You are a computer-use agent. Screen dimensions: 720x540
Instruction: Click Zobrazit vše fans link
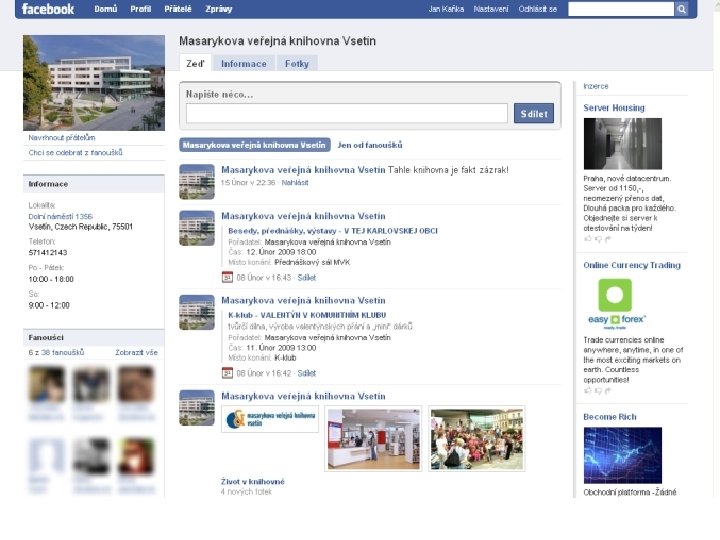[x=136, y=352]
